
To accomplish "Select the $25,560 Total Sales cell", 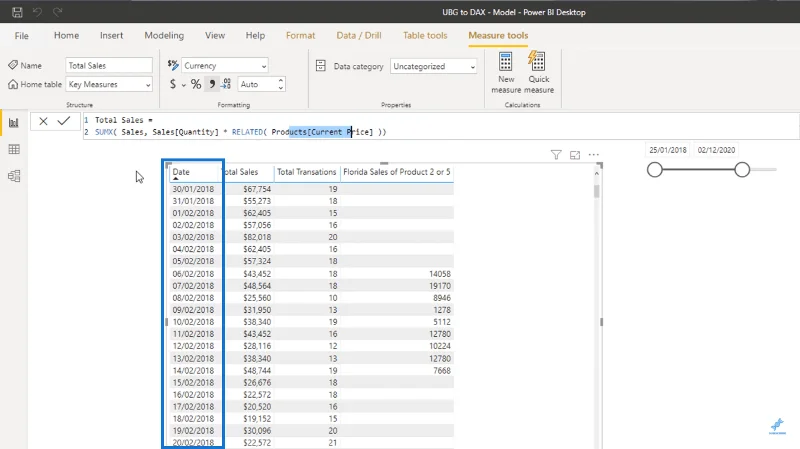I will tap(257, 298).
